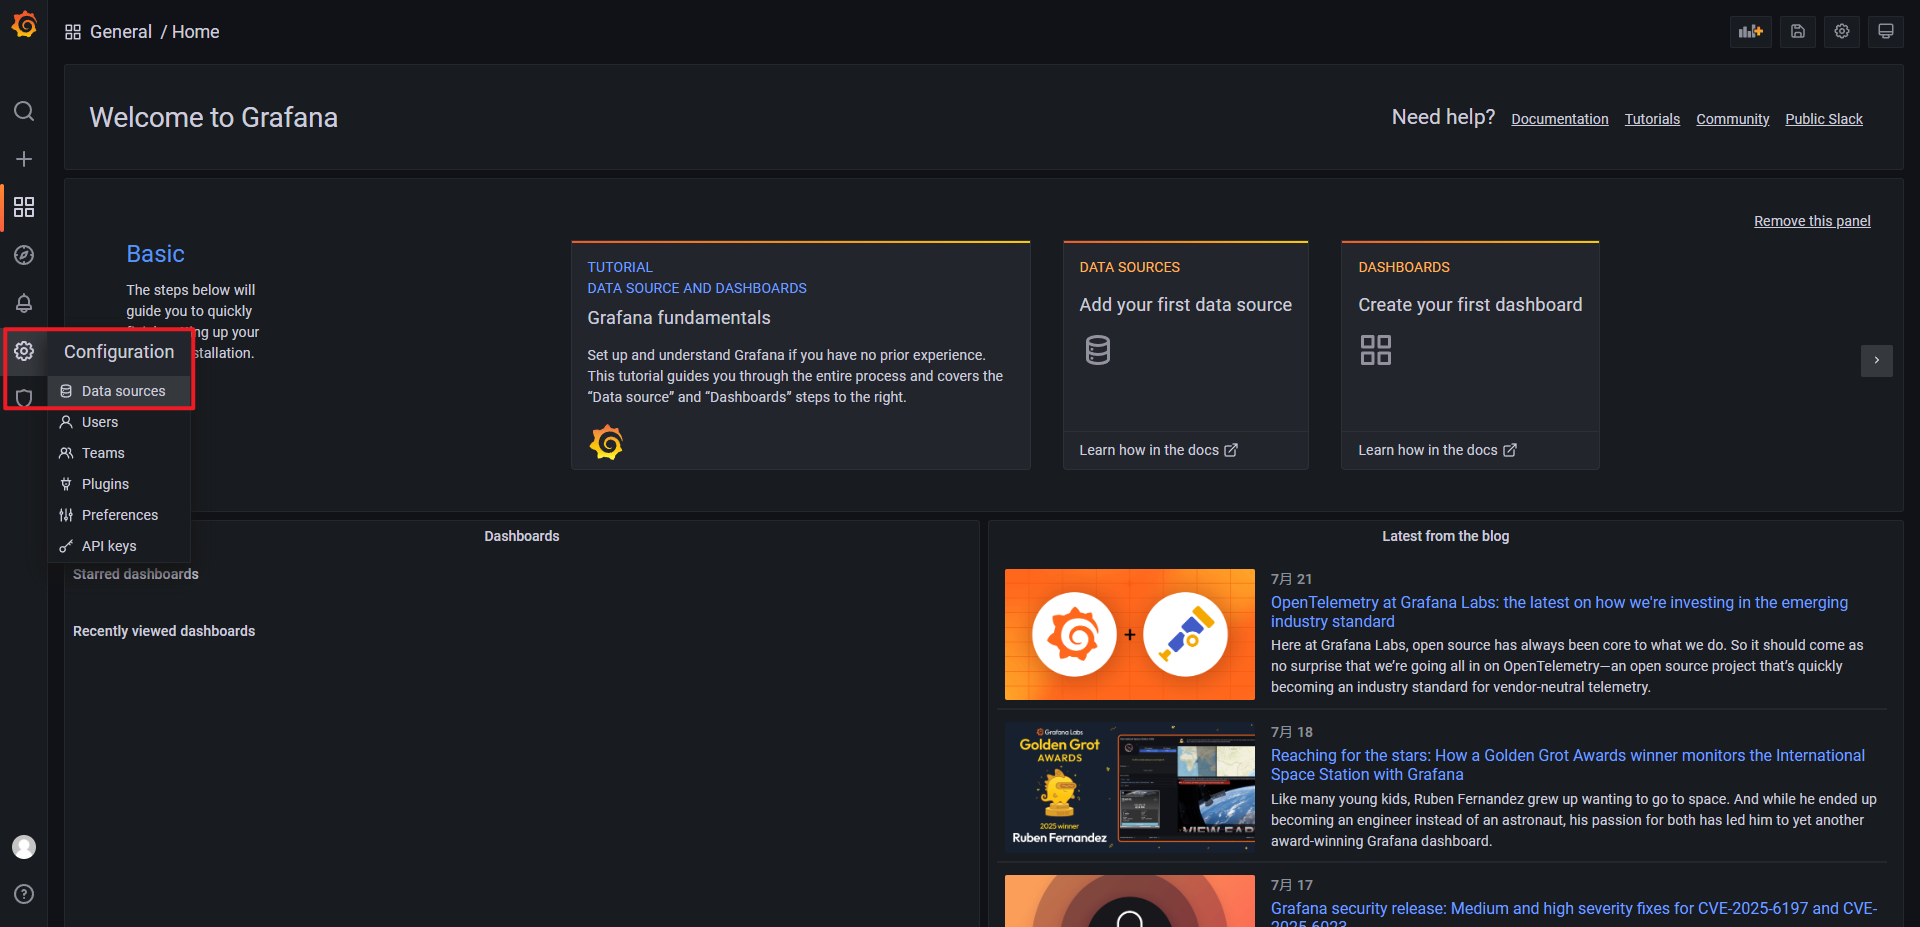1920x927 pixels.
Task: Click the Add panel icon in top bar
Action: coord(1750,31)
